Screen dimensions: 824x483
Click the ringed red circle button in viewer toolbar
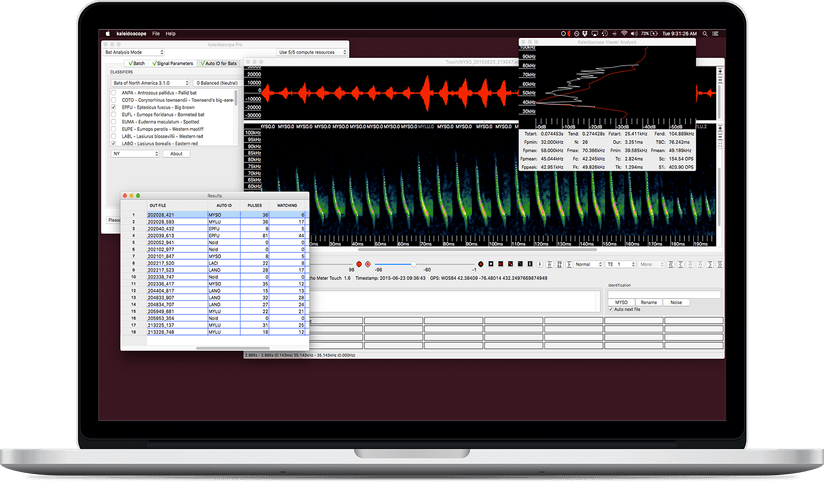(x=368, y=264)
